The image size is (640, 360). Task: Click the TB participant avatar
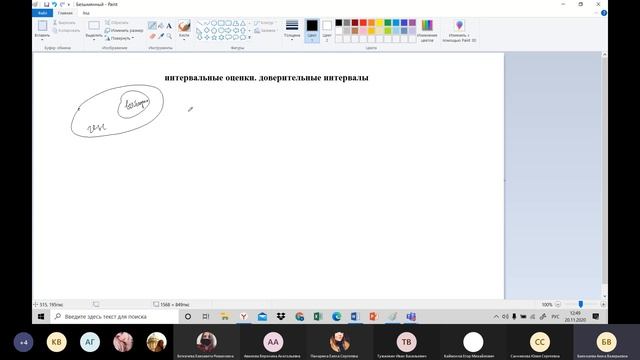[x=407, y=342]
